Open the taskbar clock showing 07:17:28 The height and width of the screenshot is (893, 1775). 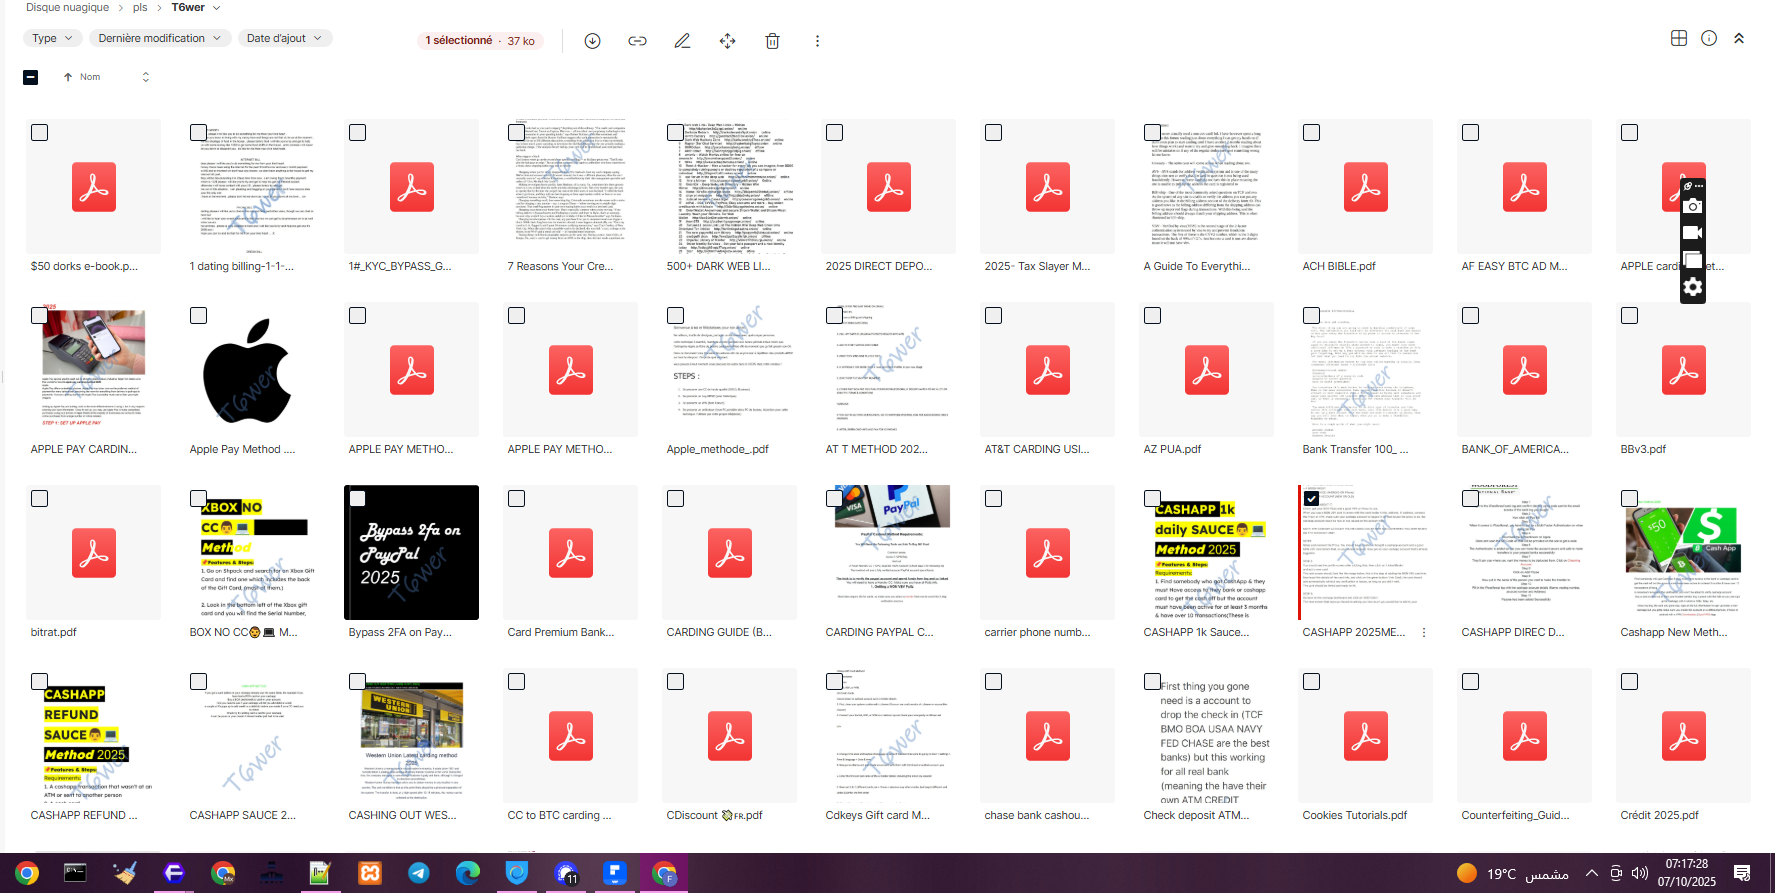click(x=1687, y=873)
